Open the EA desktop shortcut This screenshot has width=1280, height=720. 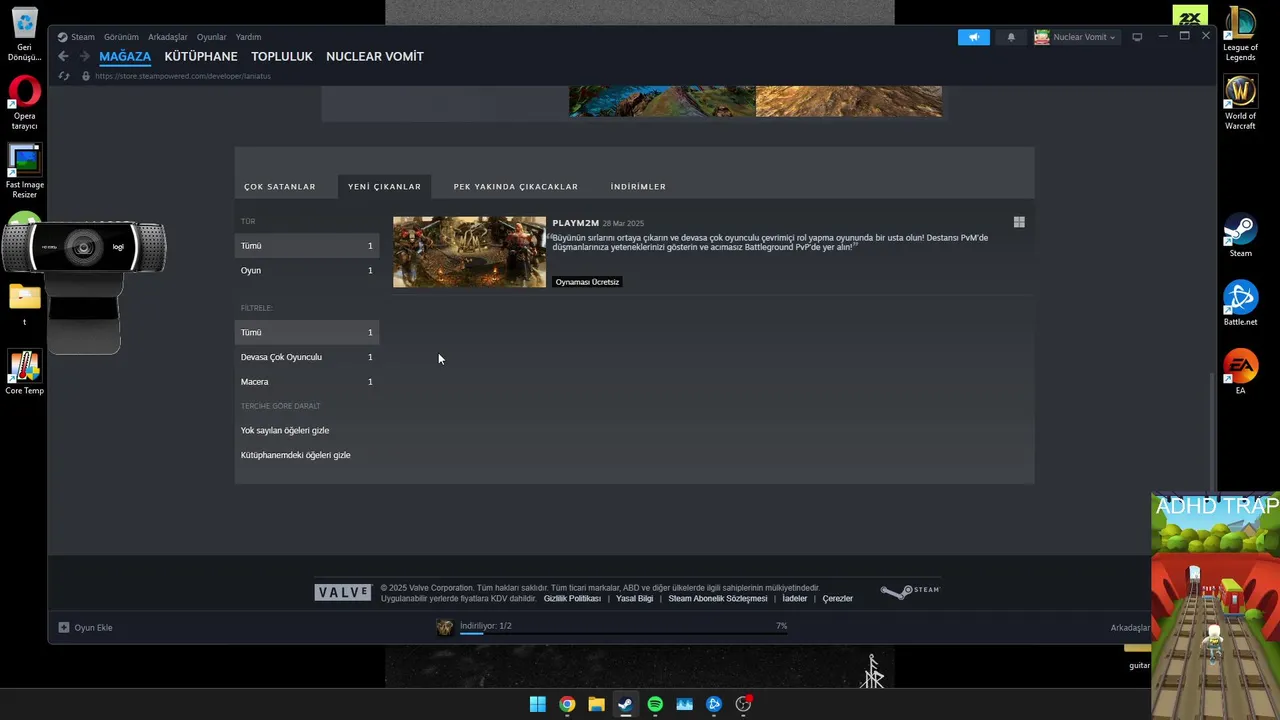tap(1241, 371)
